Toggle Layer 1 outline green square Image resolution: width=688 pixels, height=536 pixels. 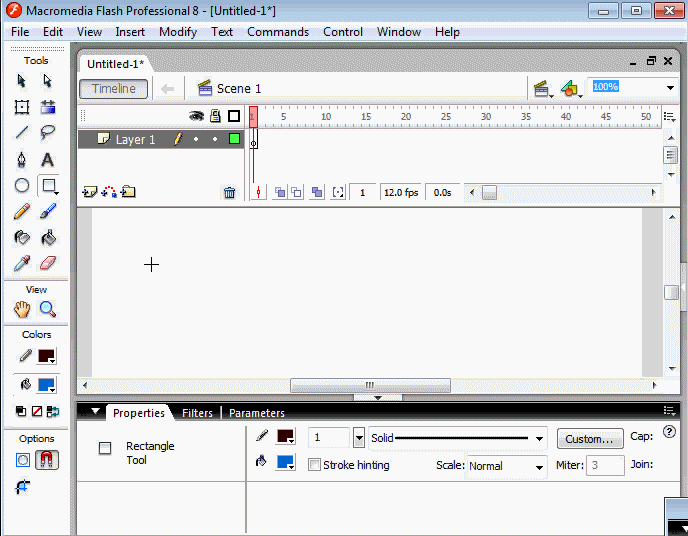click(234, 139)
